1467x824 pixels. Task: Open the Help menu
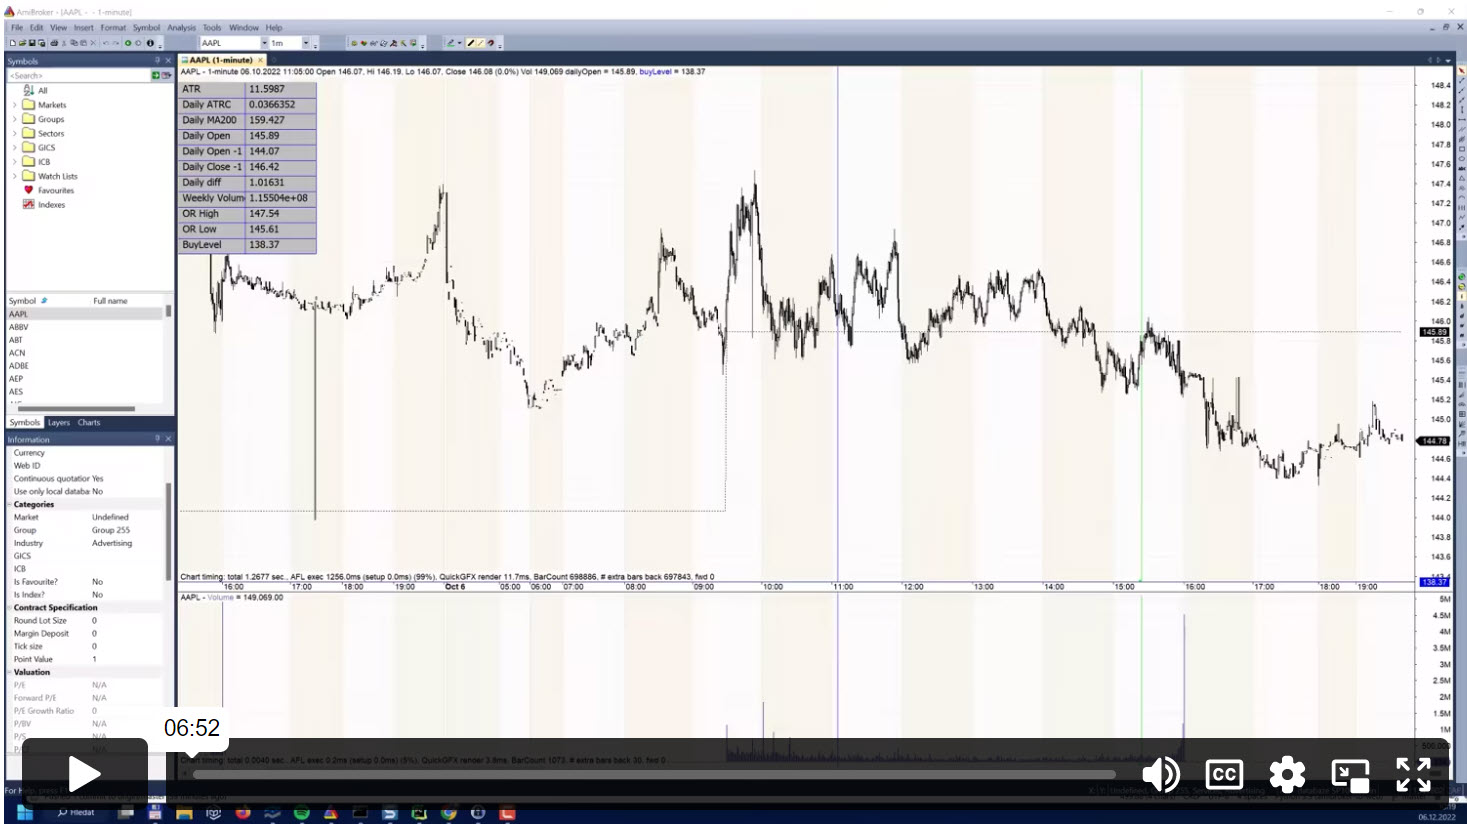(274, 28)
